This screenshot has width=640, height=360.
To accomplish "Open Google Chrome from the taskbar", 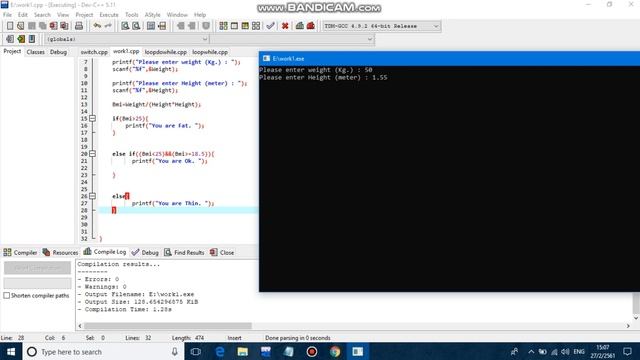I will 335,351.
